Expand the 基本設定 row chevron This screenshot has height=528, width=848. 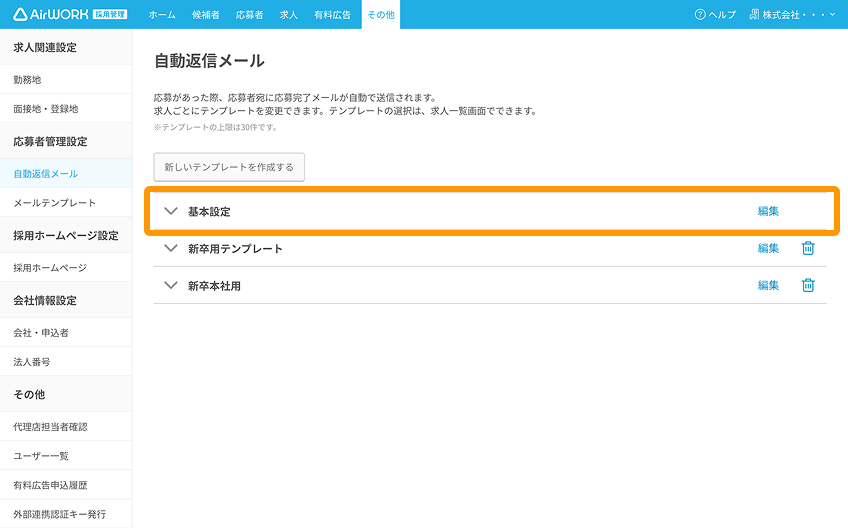coord(171,211)
